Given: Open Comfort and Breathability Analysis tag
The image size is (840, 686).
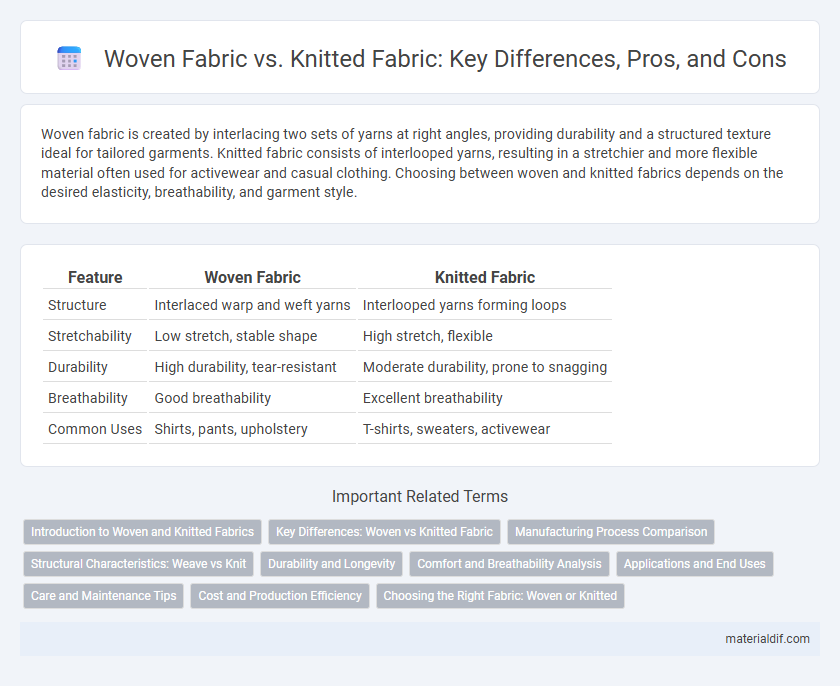Looking at the screenshot, I should point(509,564).
